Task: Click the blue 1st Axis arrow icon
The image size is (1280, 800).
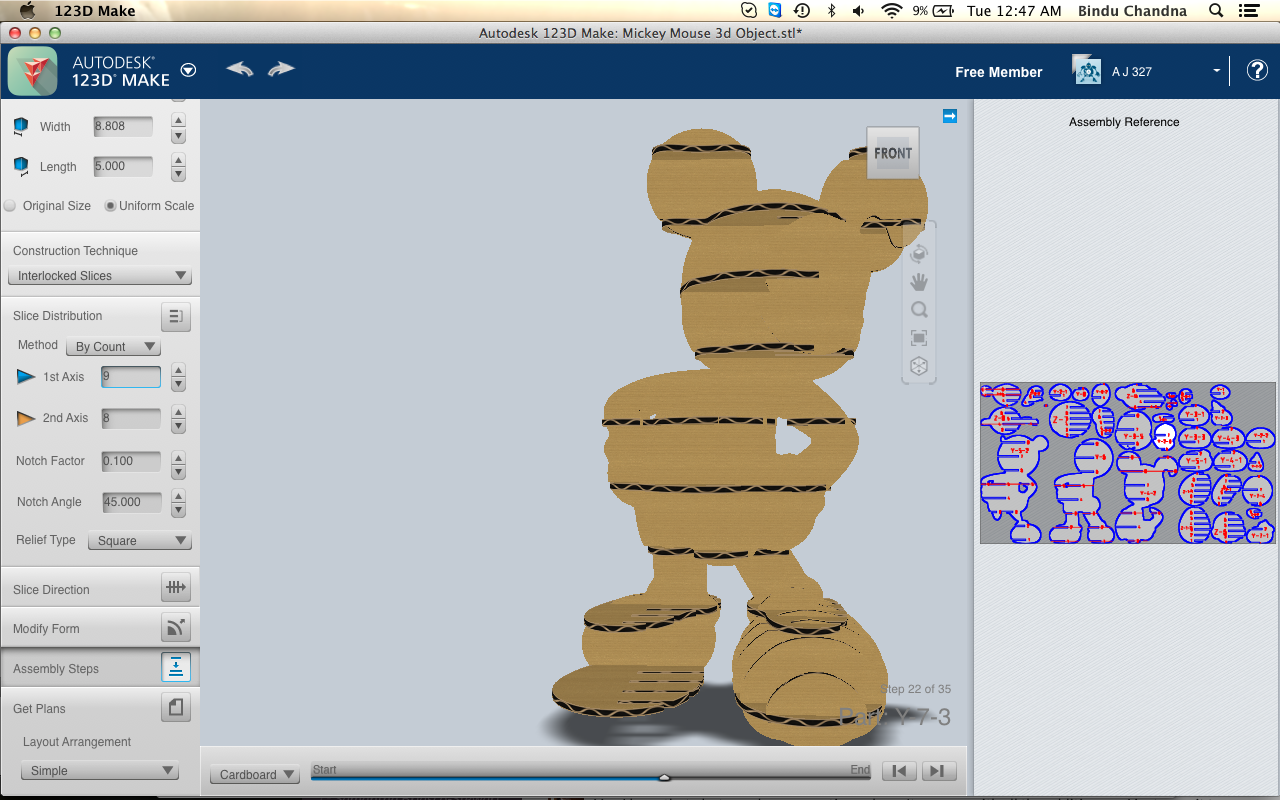Action: [x=26, y=377]
